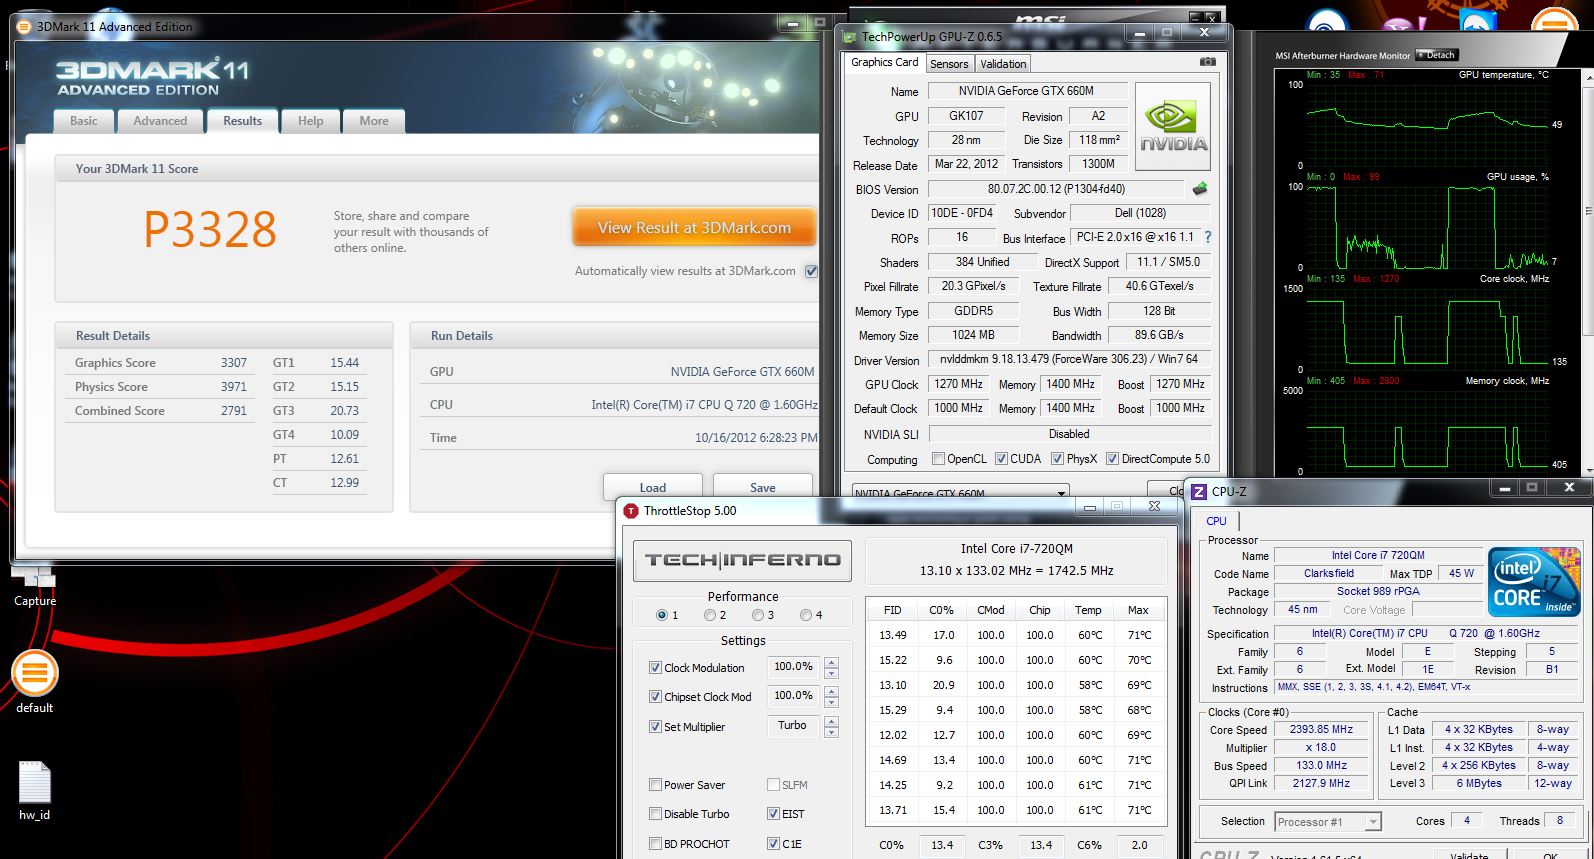The image size is (1594, 859).
Task: Adjust Clock Modulation percentage stepper
Action: [x=831, y=667]
